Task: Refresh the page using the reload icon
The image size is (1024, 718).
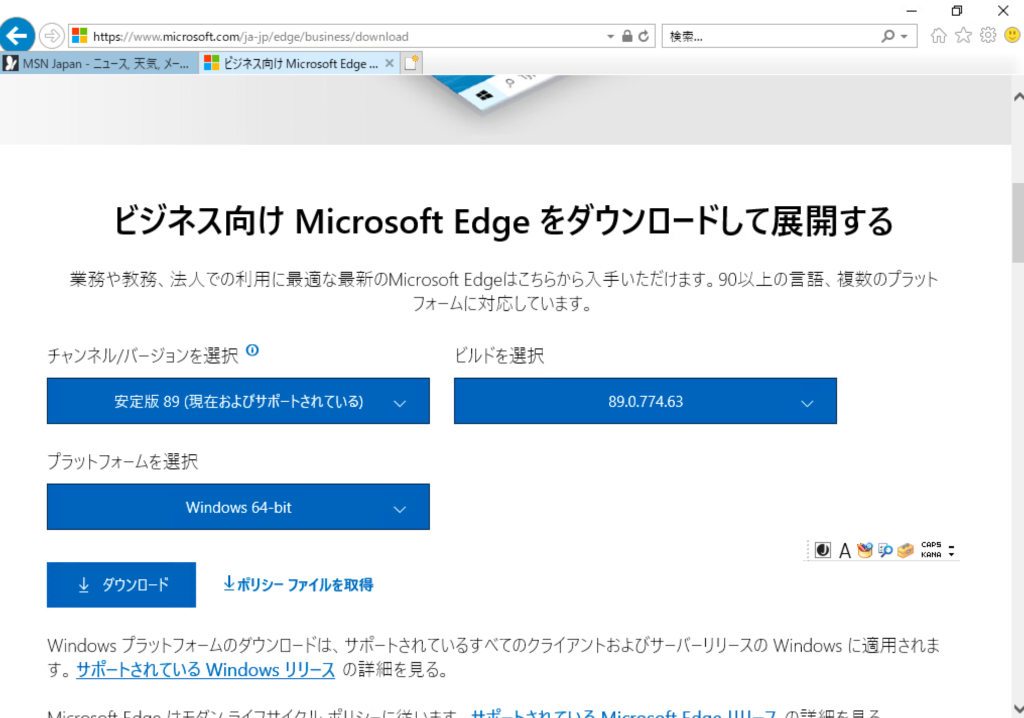Action: tap(645, 36)
